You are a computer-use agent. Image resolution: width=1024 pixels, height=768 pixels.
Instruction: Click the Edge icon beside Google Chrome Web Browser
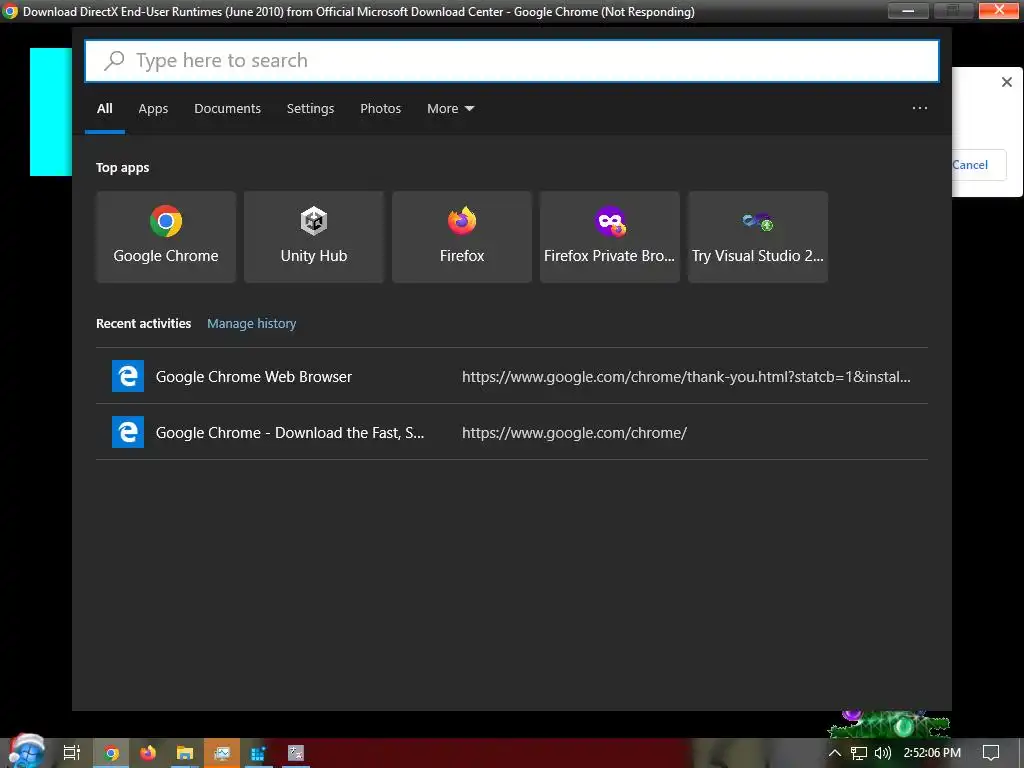tap(128, 376)
